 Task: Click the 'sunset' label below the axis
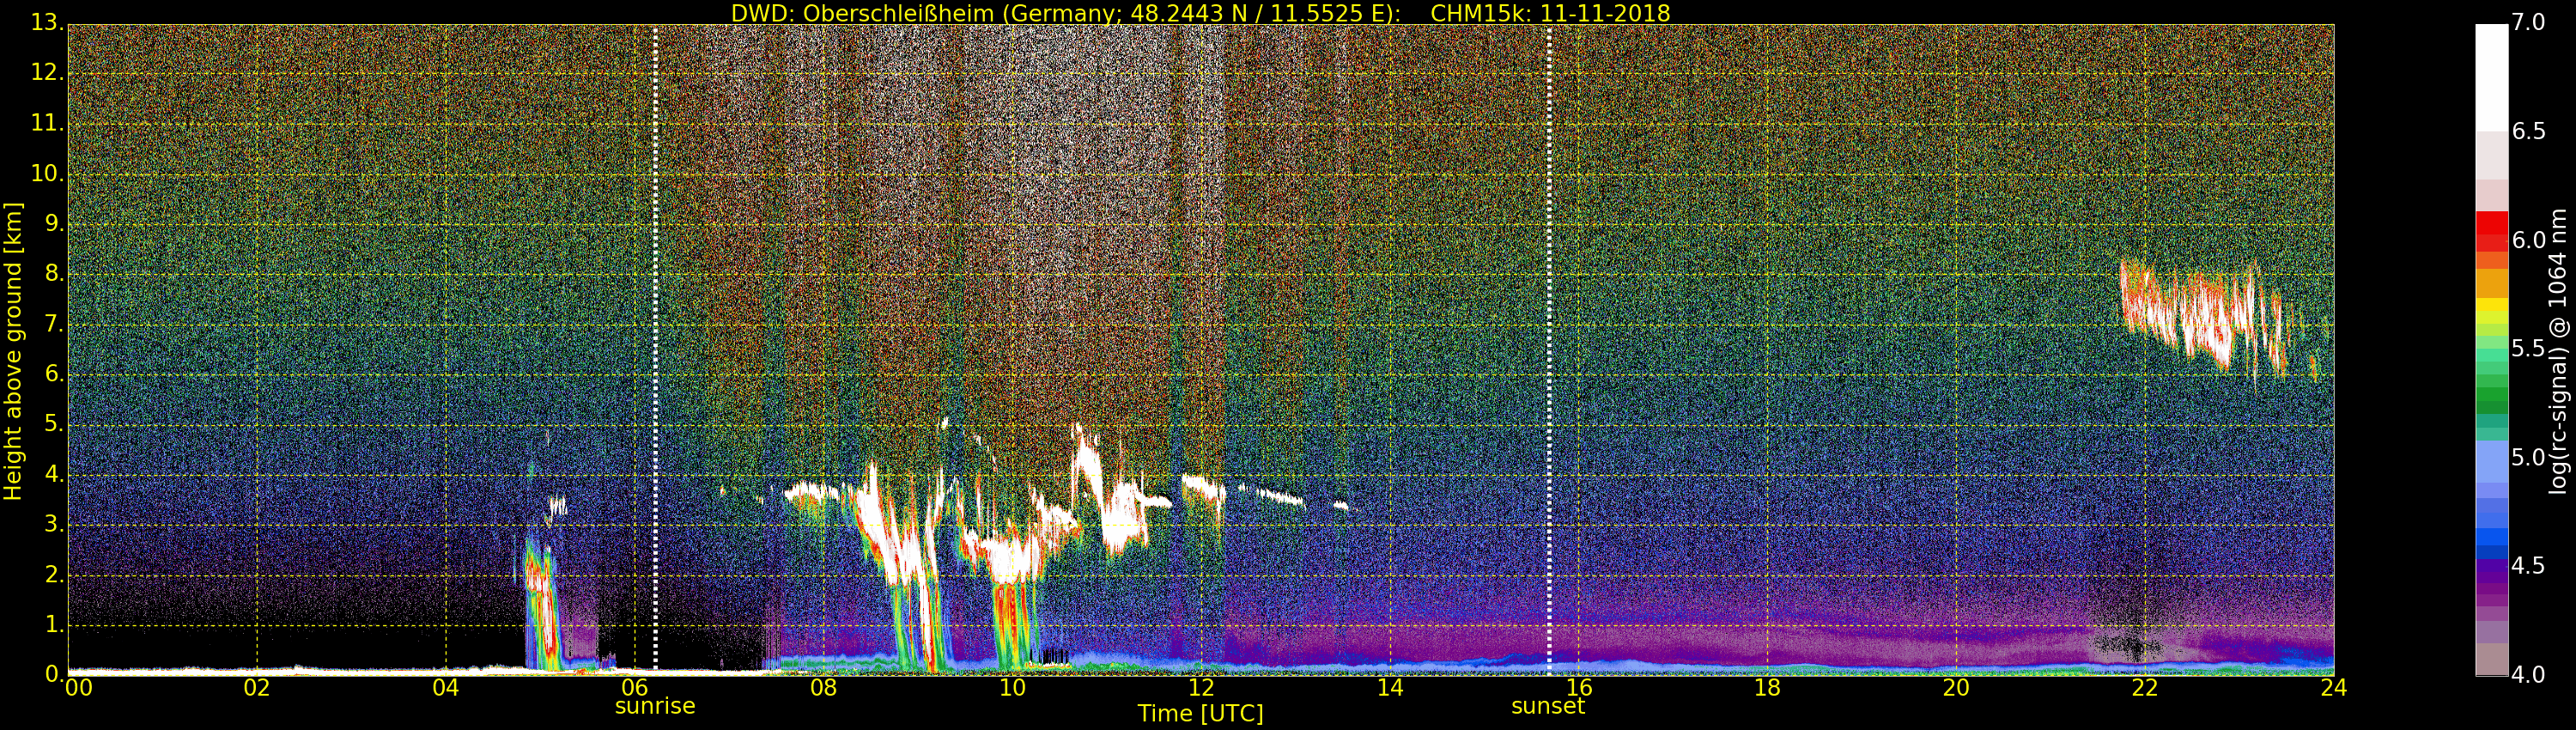point(1548,706)
